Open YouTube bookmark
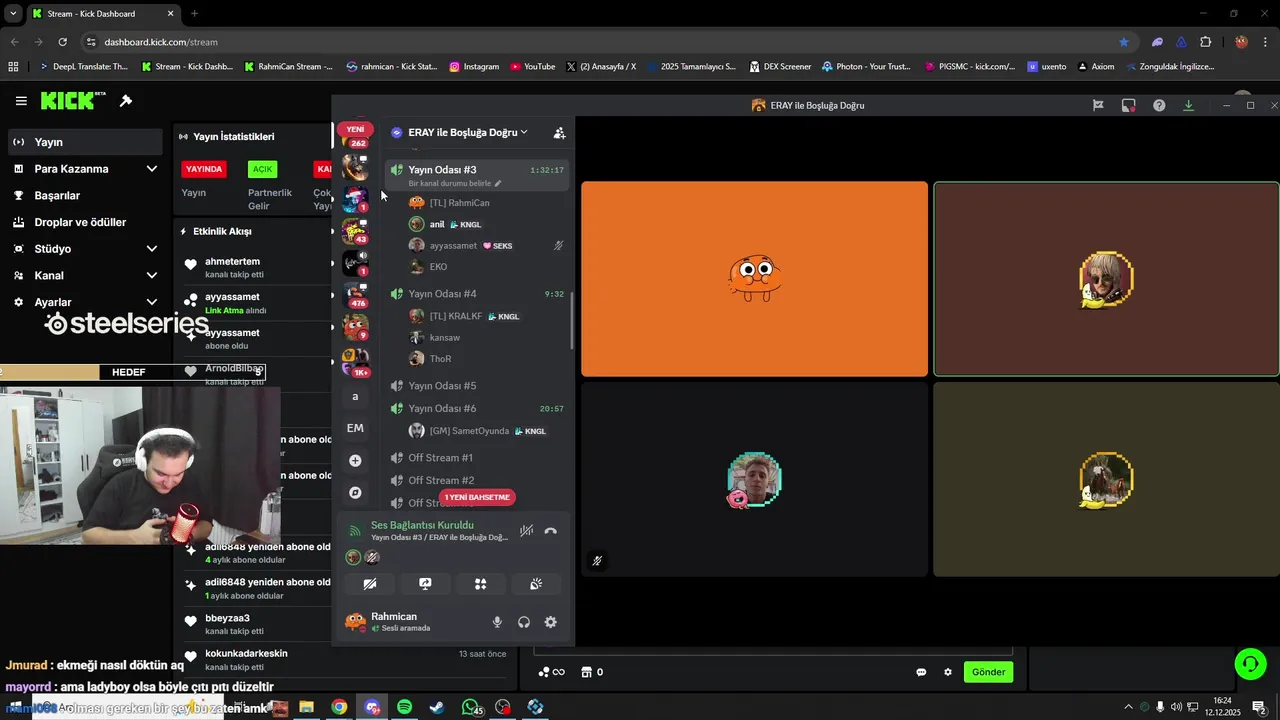 (x=532, y=67)
